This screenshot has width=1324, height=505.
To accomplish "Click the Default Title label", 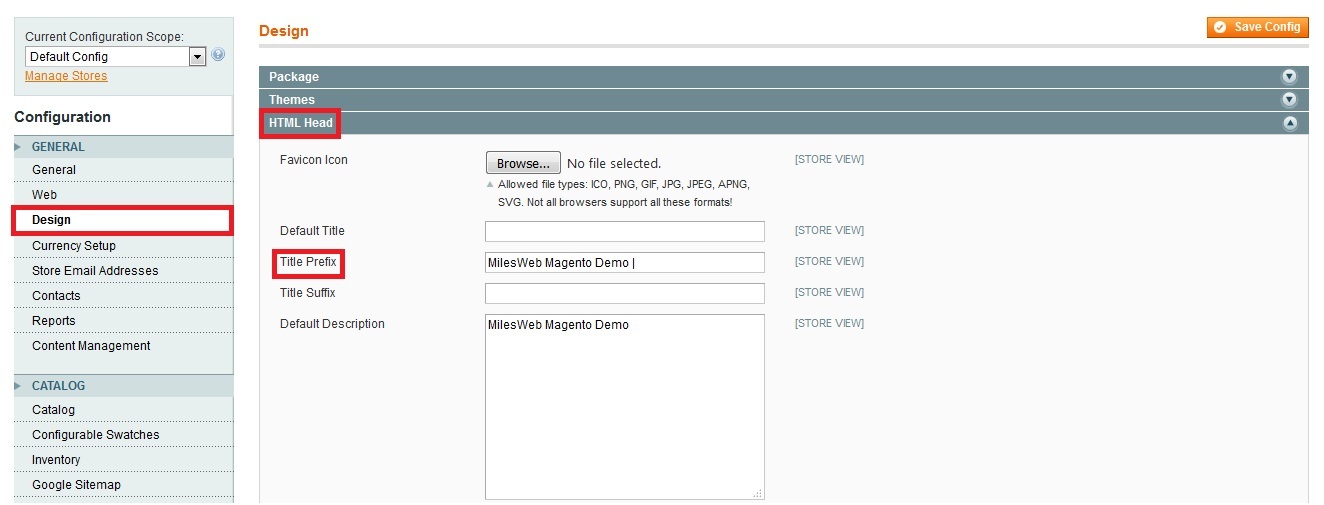I will pyautogui.click(x=312, y=231).
